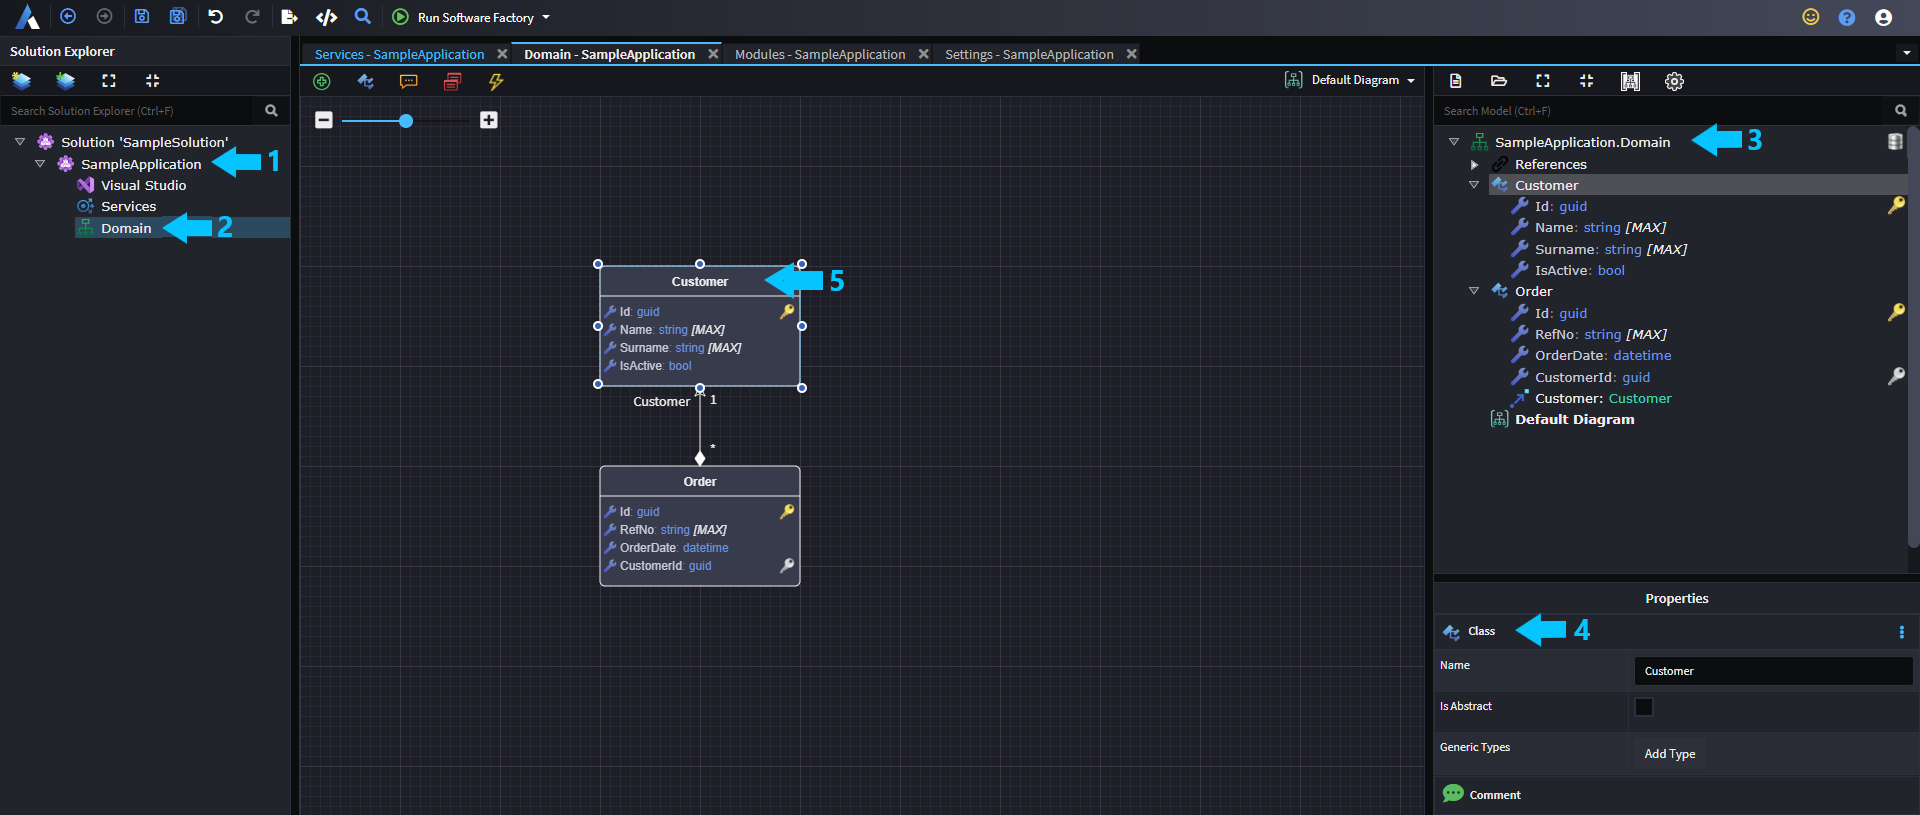The image size is (1920, 815).
Task: Expand the References node
Action: [x=1474, y=164]
